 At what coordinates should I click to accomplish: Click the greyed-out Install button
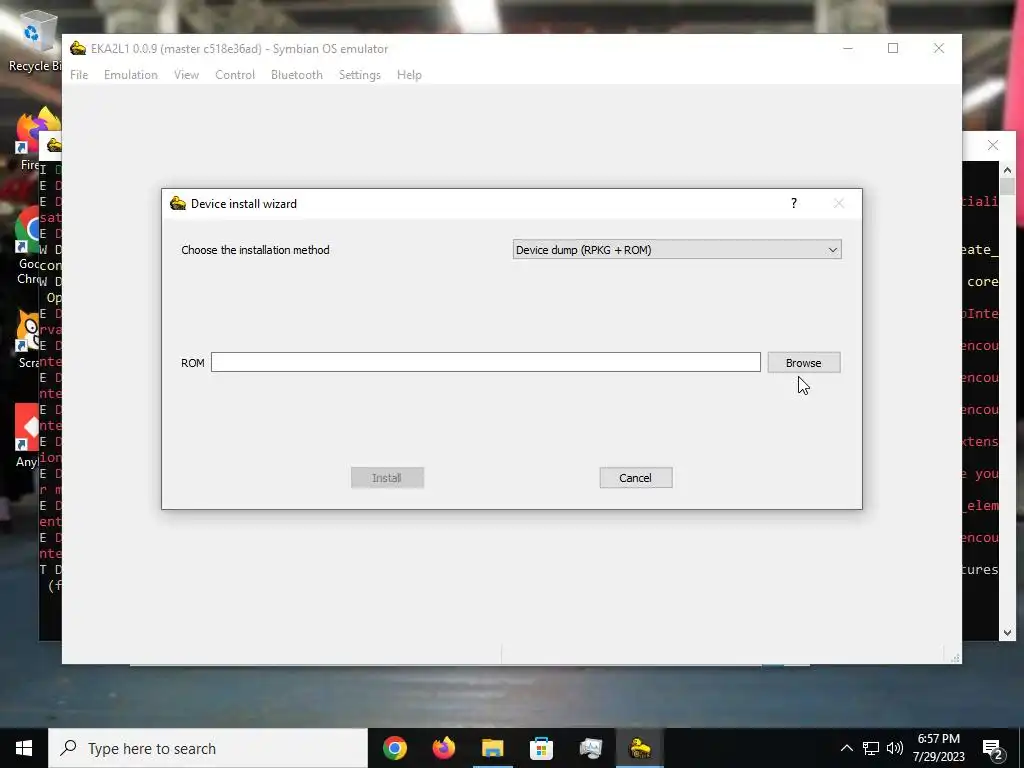pos(387,477)
